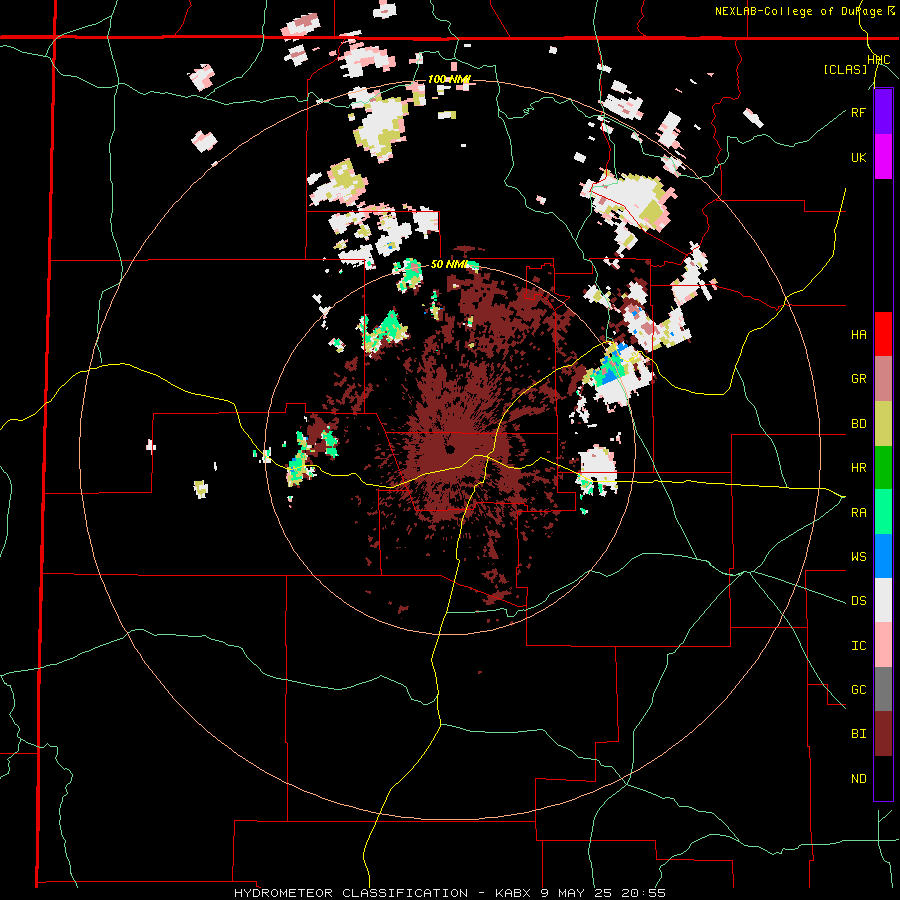Click the WS legend label
Screen dimensions: 900x900
click(x=858, y=557)
